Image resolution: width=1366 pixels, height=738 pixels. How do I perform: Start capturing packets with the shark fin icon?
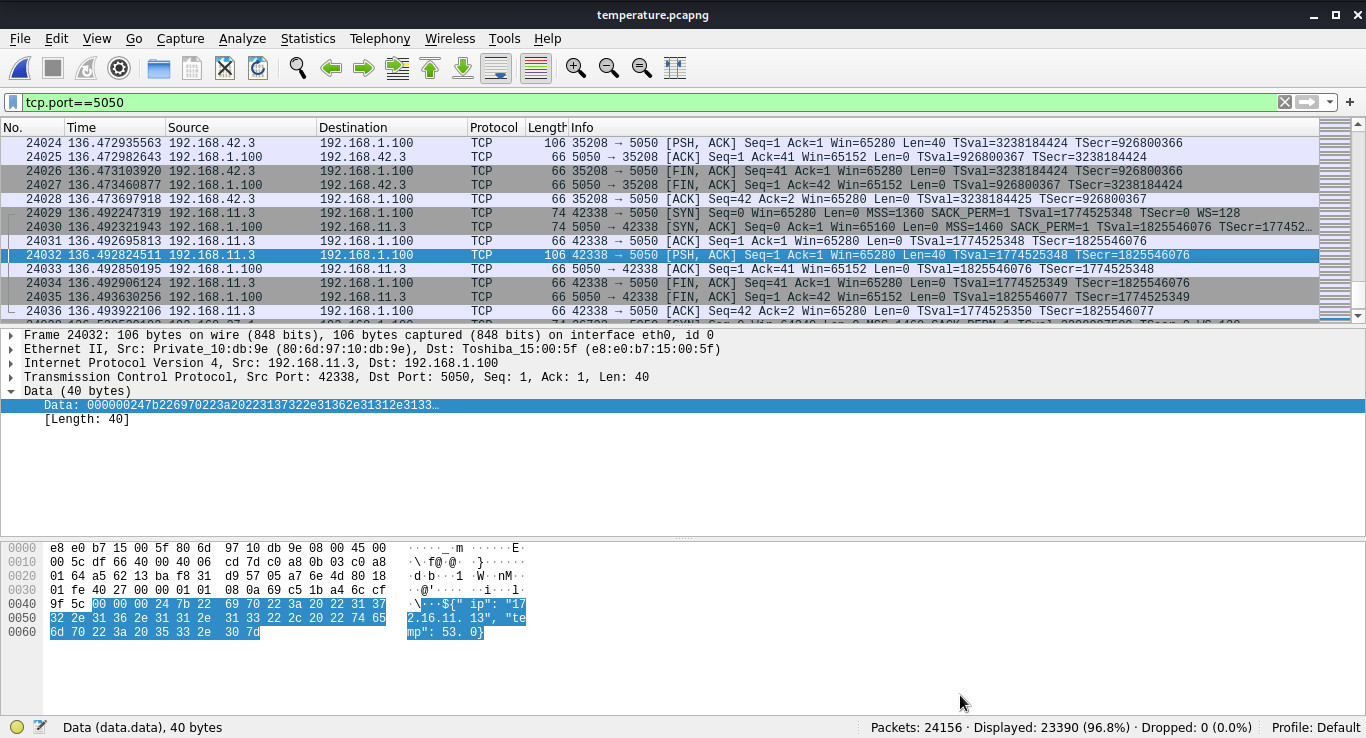click(x=20, y=68)
